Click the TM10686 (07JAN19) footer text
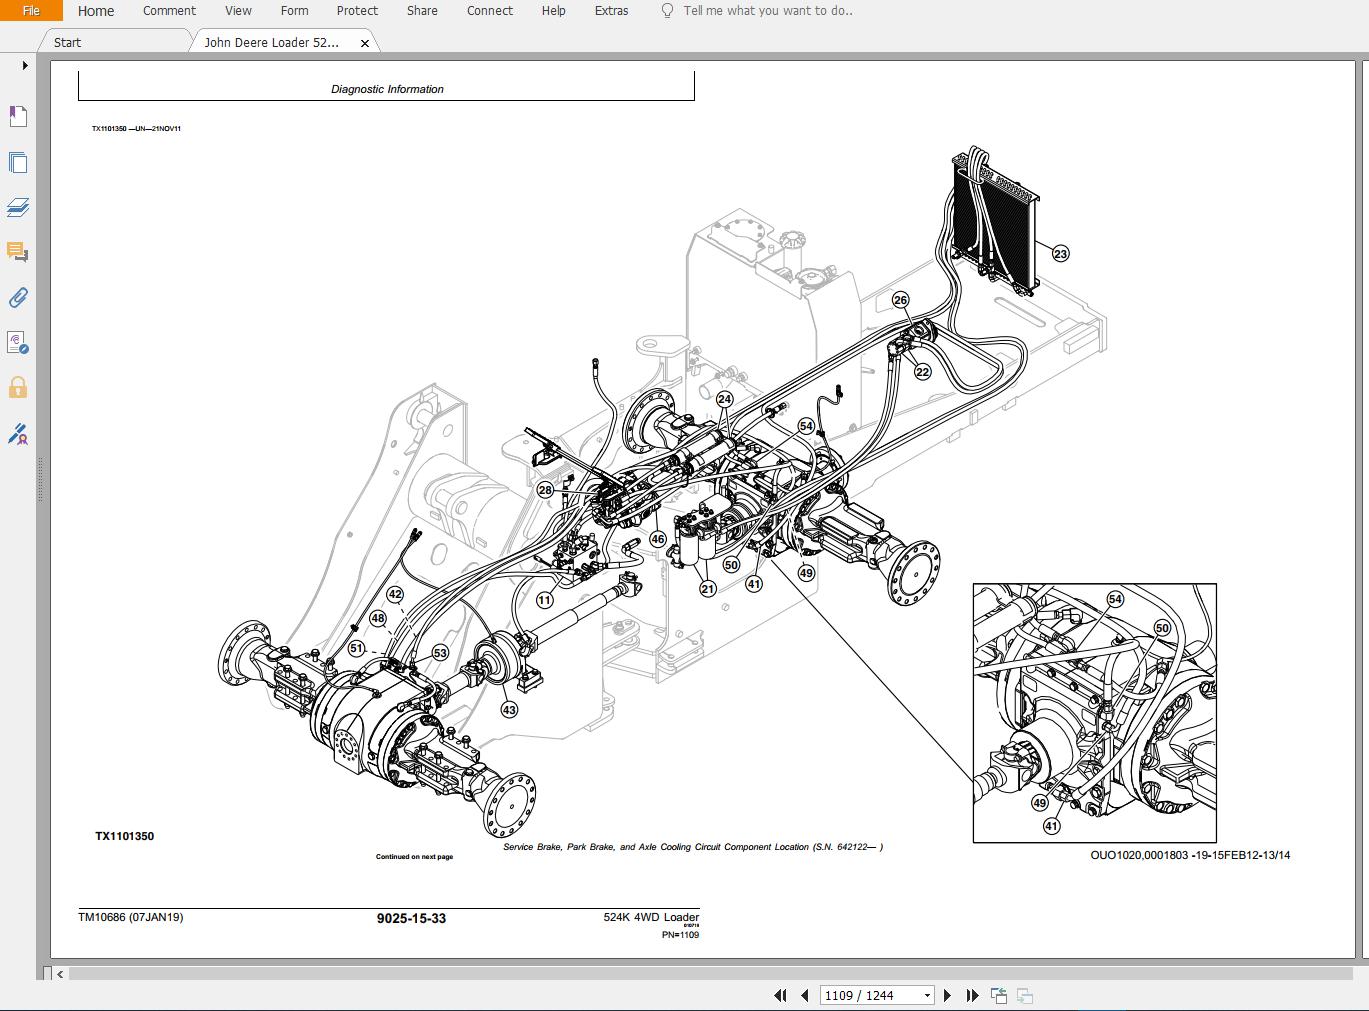This screenshot has width=1369, height=1011. click(131, 917)
